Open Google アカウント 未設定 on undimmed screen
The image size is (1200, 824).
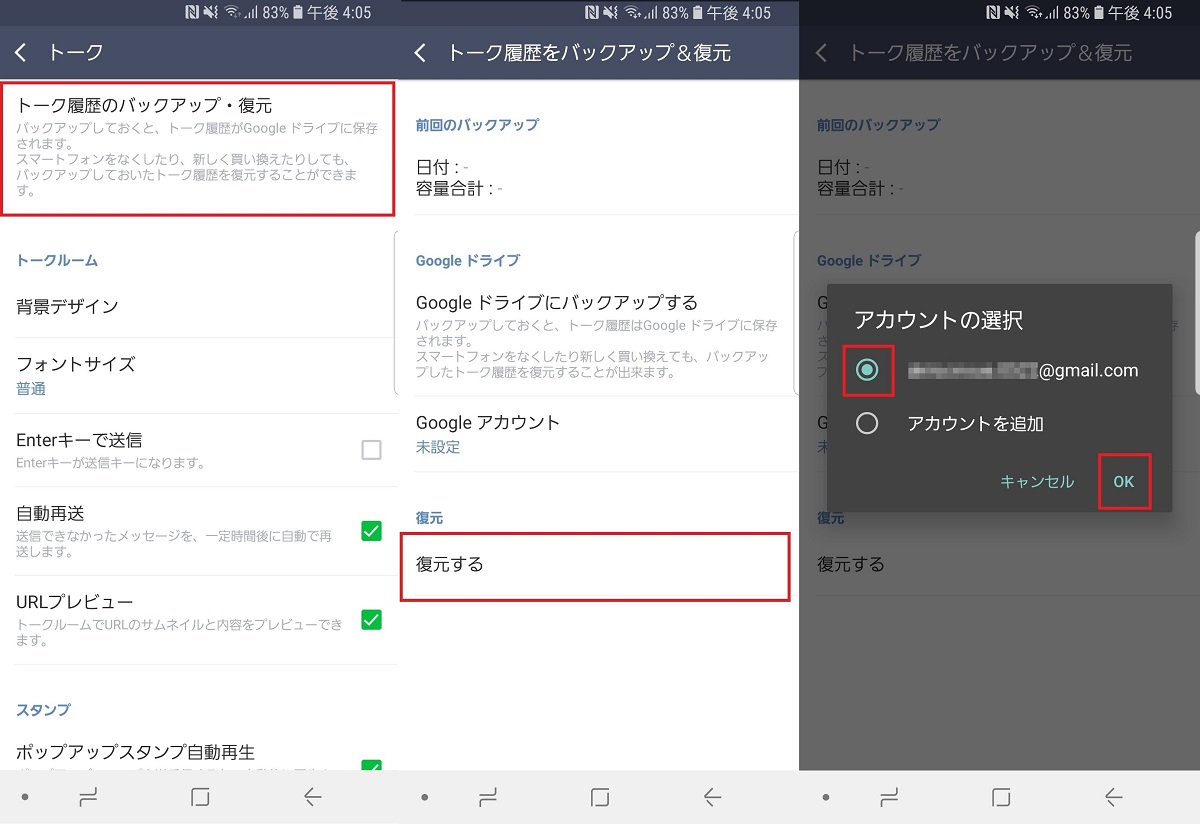click(597, 433)
